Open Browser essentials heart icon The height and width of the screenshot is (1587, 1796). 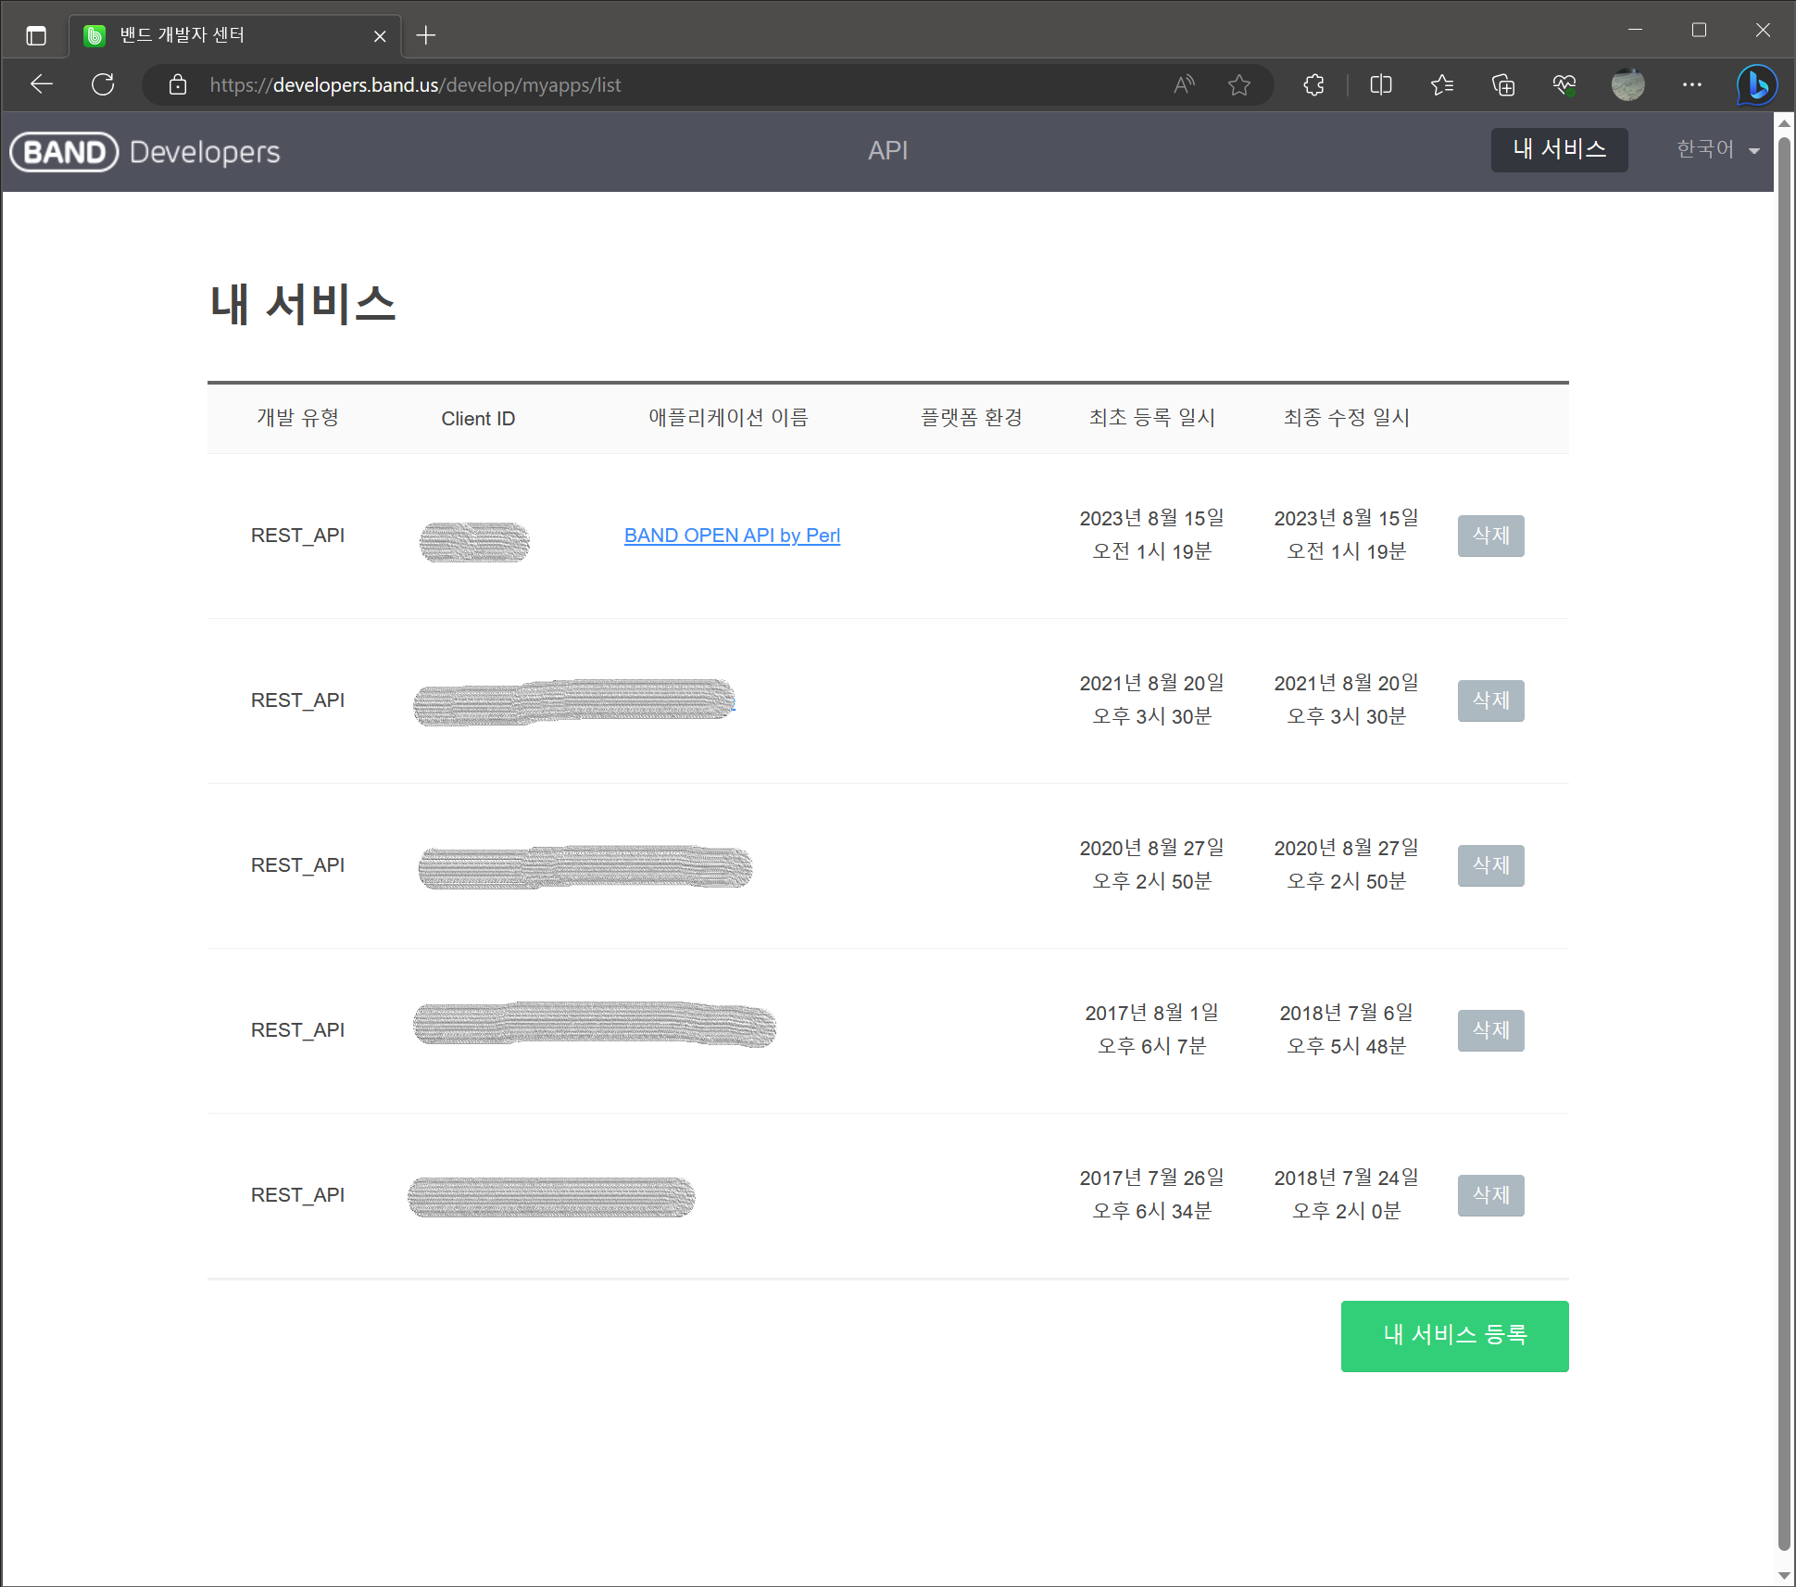point(1564,85)
